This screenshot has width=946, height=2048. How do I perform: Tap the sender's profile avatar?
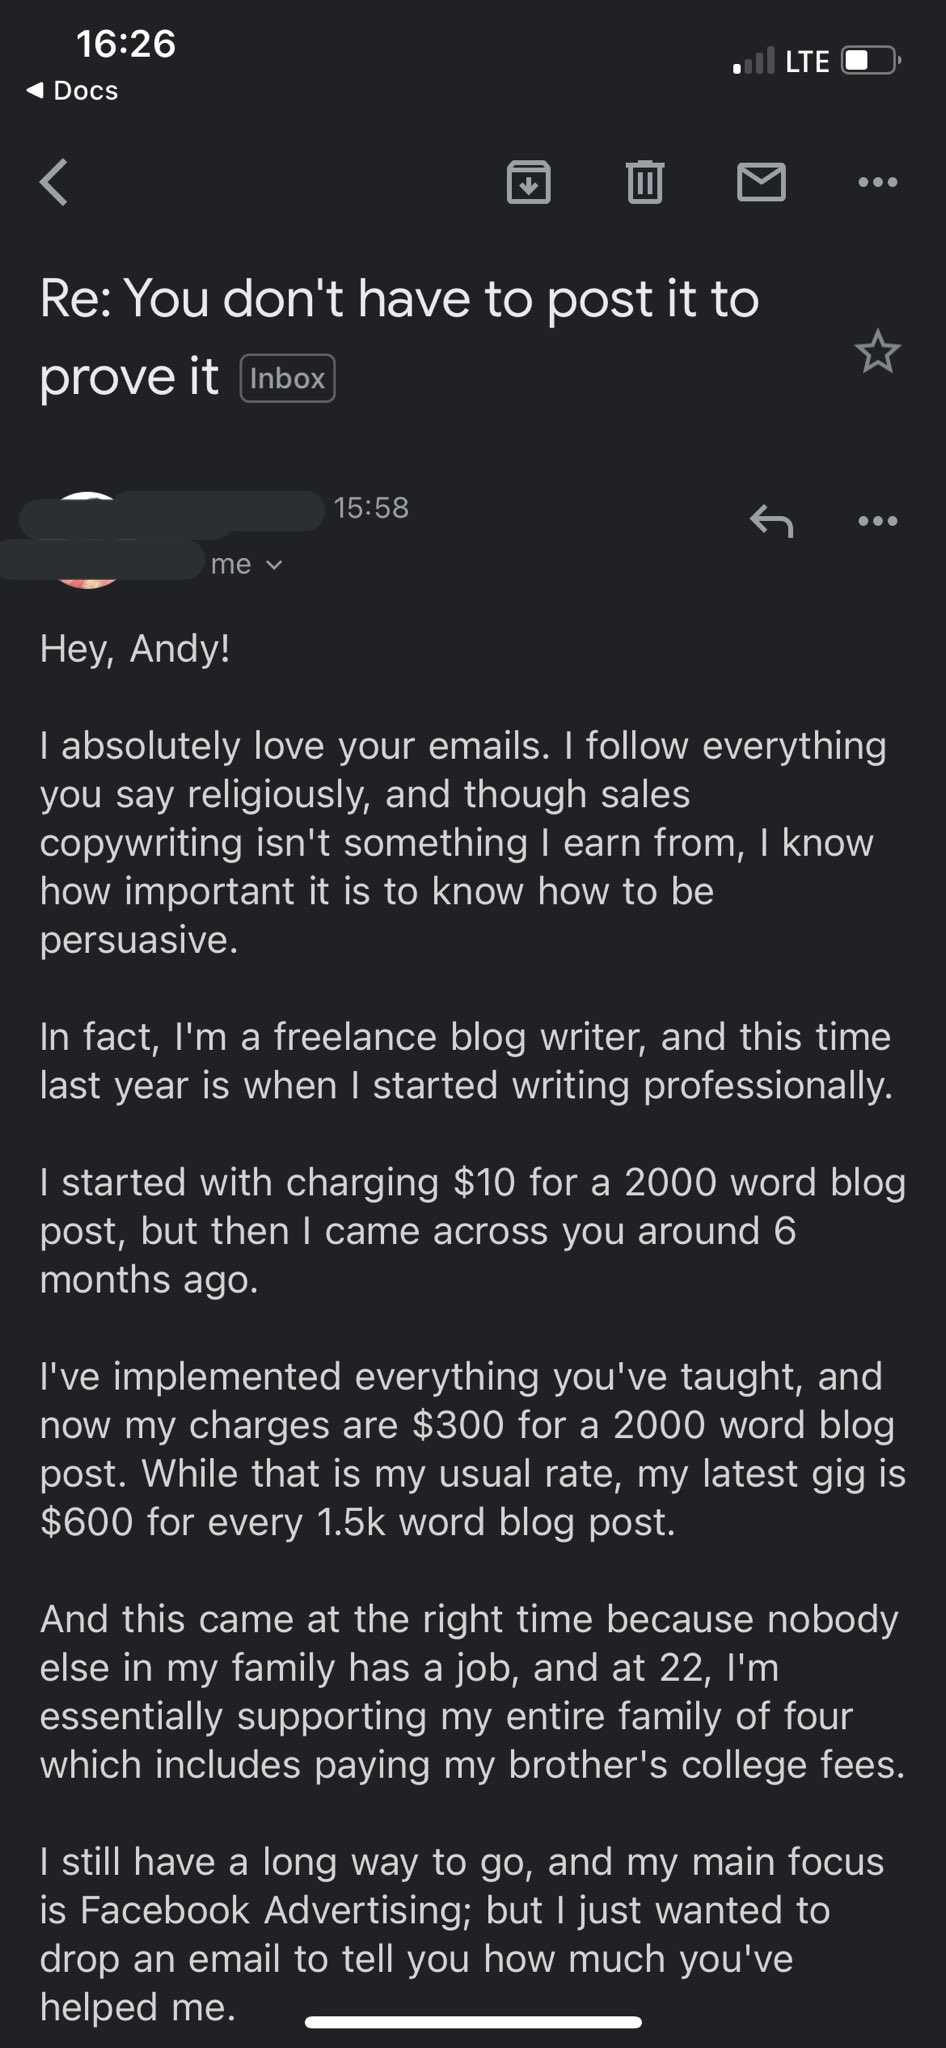coord(87,540)
